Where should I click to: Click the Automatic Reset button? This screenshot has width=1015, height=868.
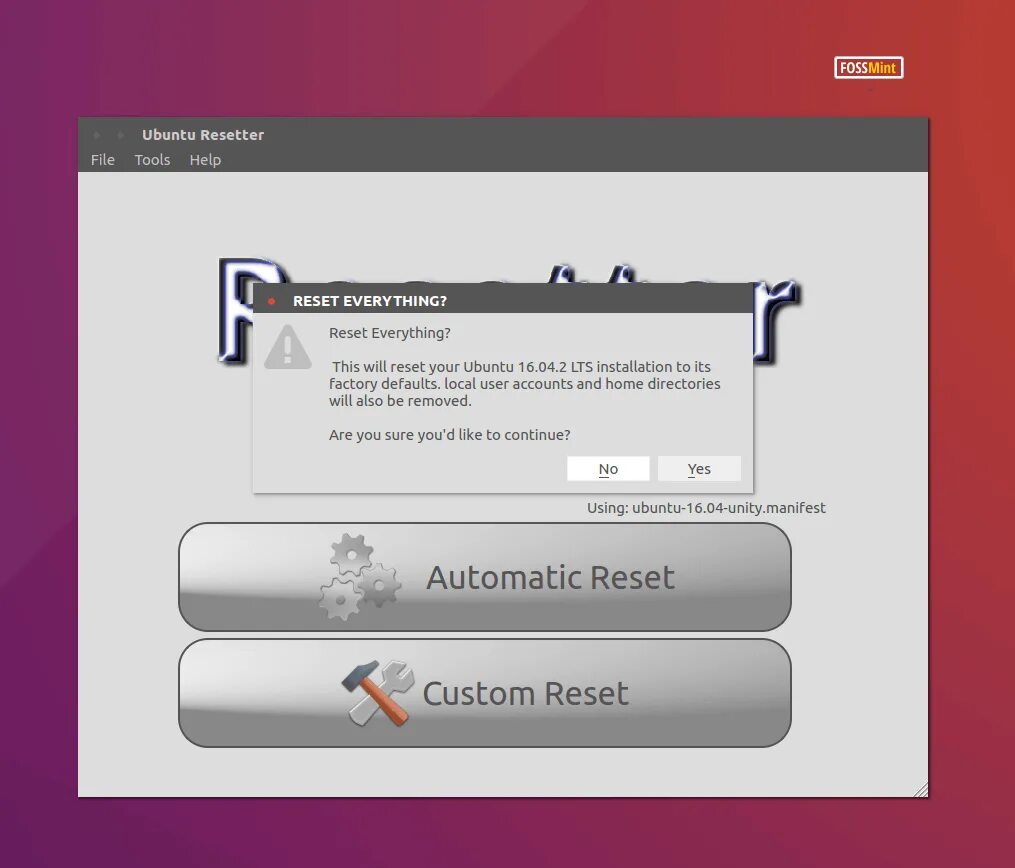click(485, 577)
